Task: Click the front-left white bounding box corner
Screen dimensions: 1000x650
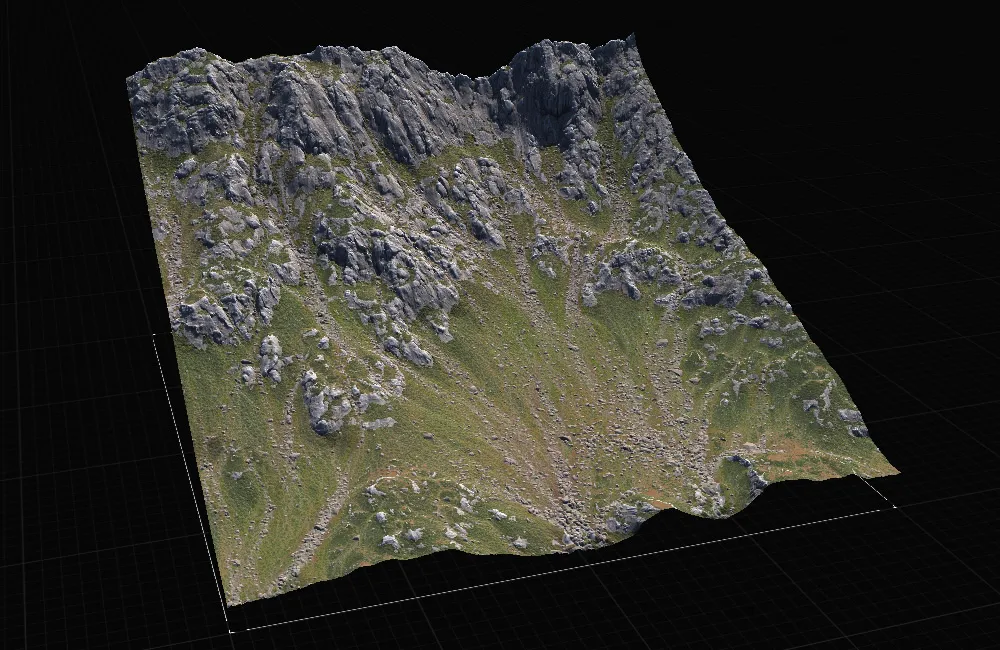Action: click(231, 631)
